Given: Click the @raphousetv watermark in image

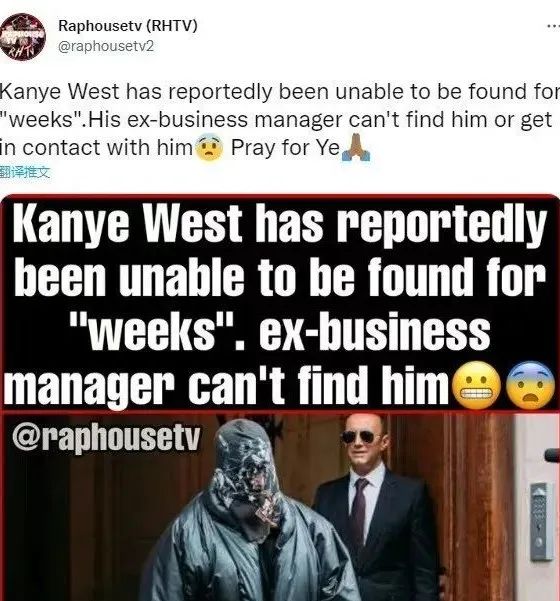Looking at the screenshot, I should 106,437.
